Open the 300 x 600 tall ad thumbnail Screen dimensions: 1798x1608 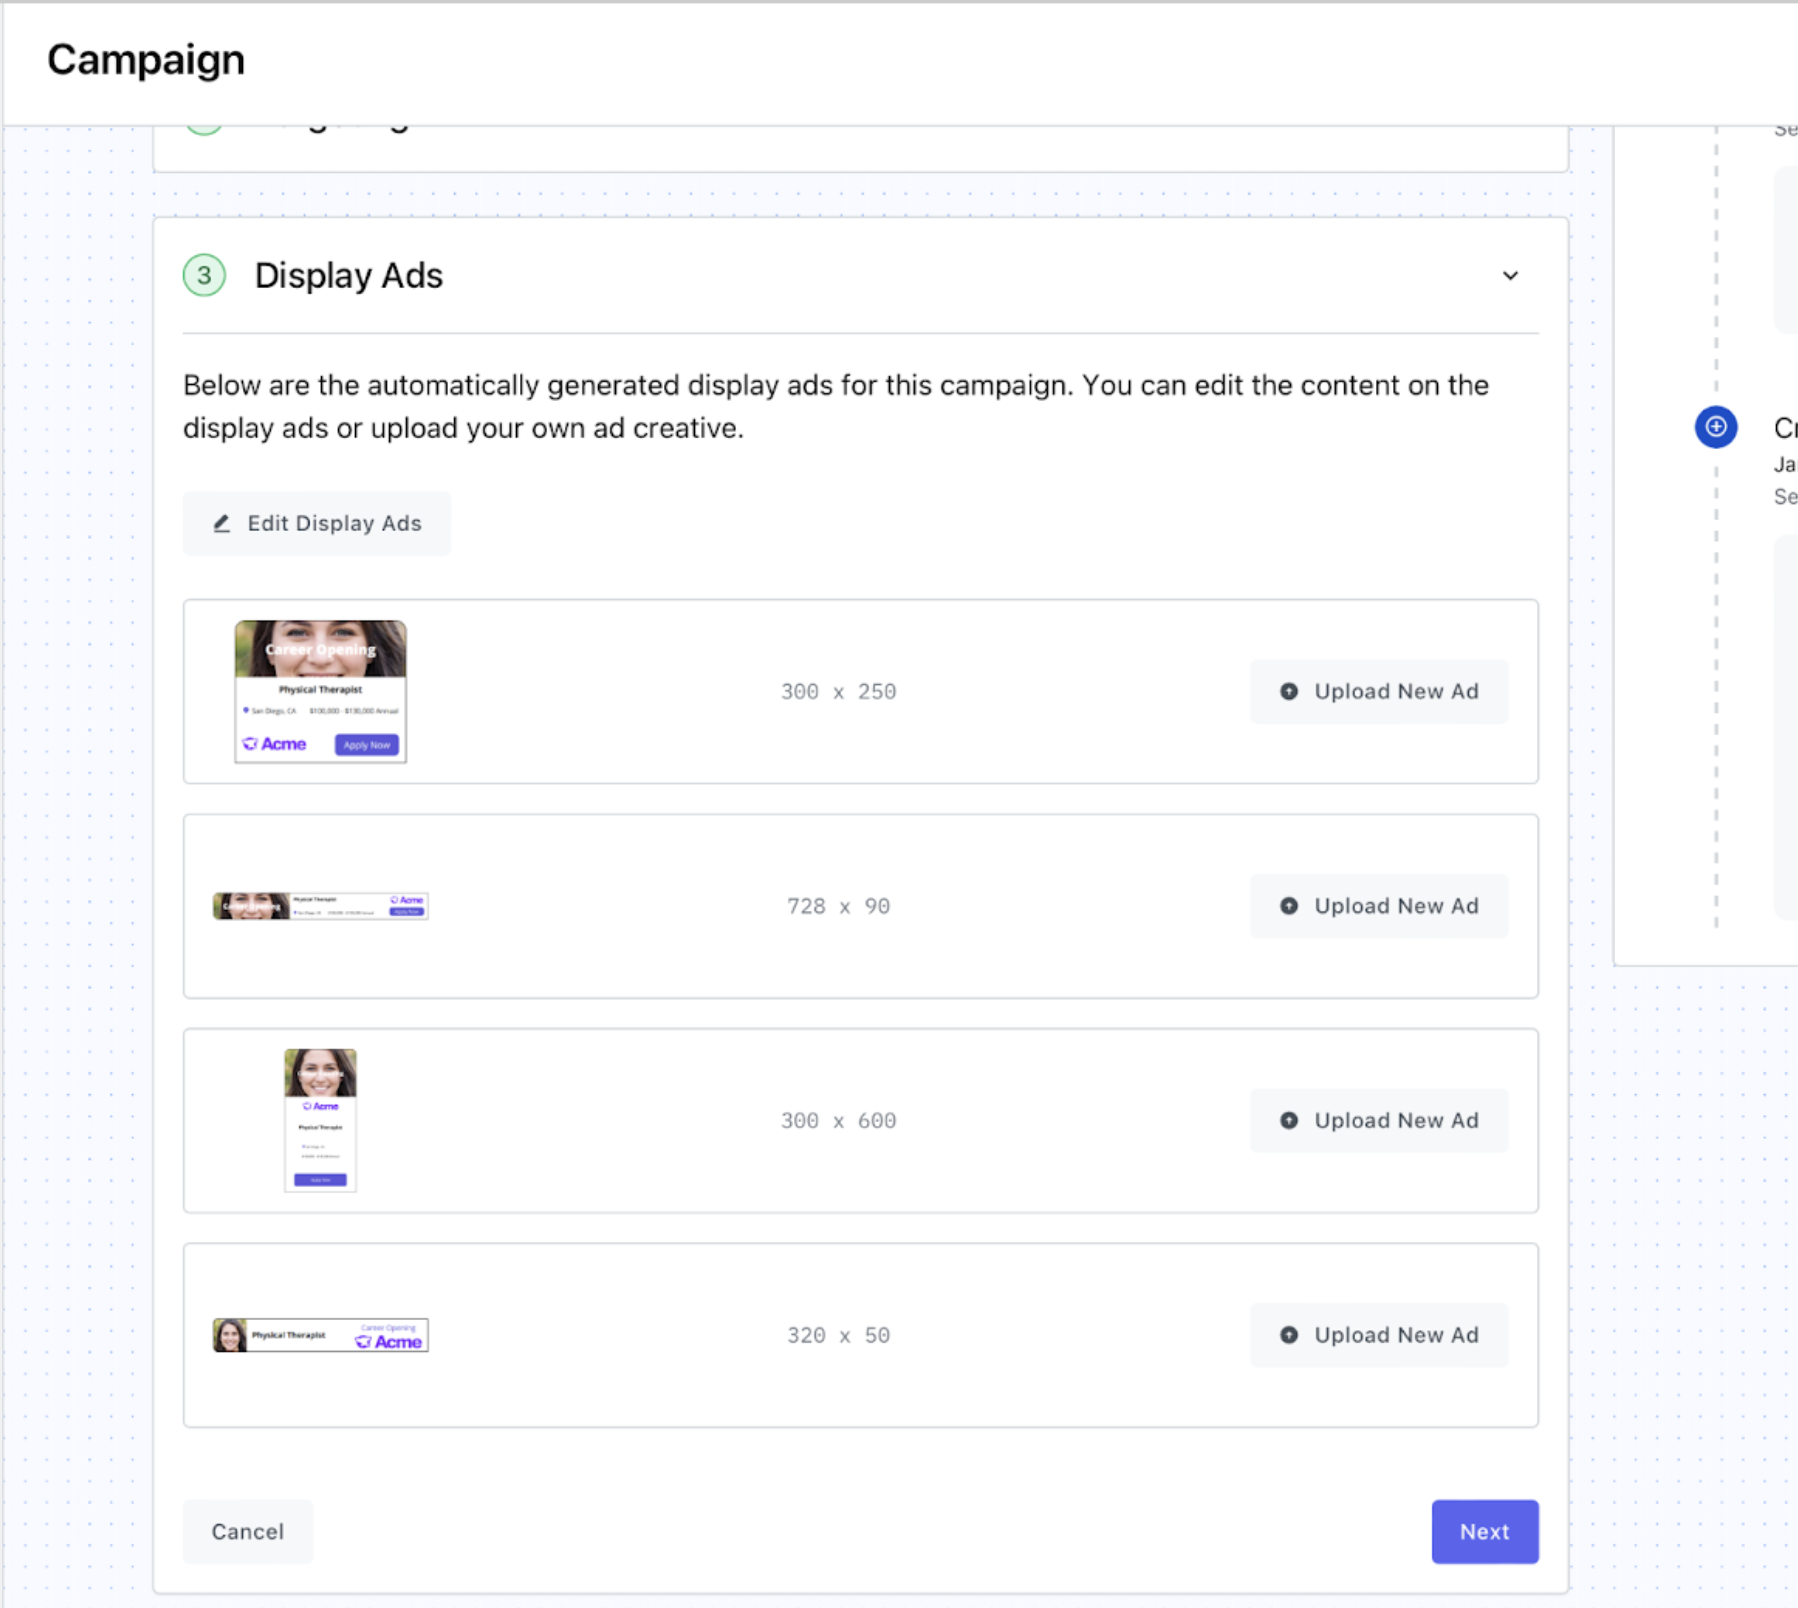[320, 1120]
